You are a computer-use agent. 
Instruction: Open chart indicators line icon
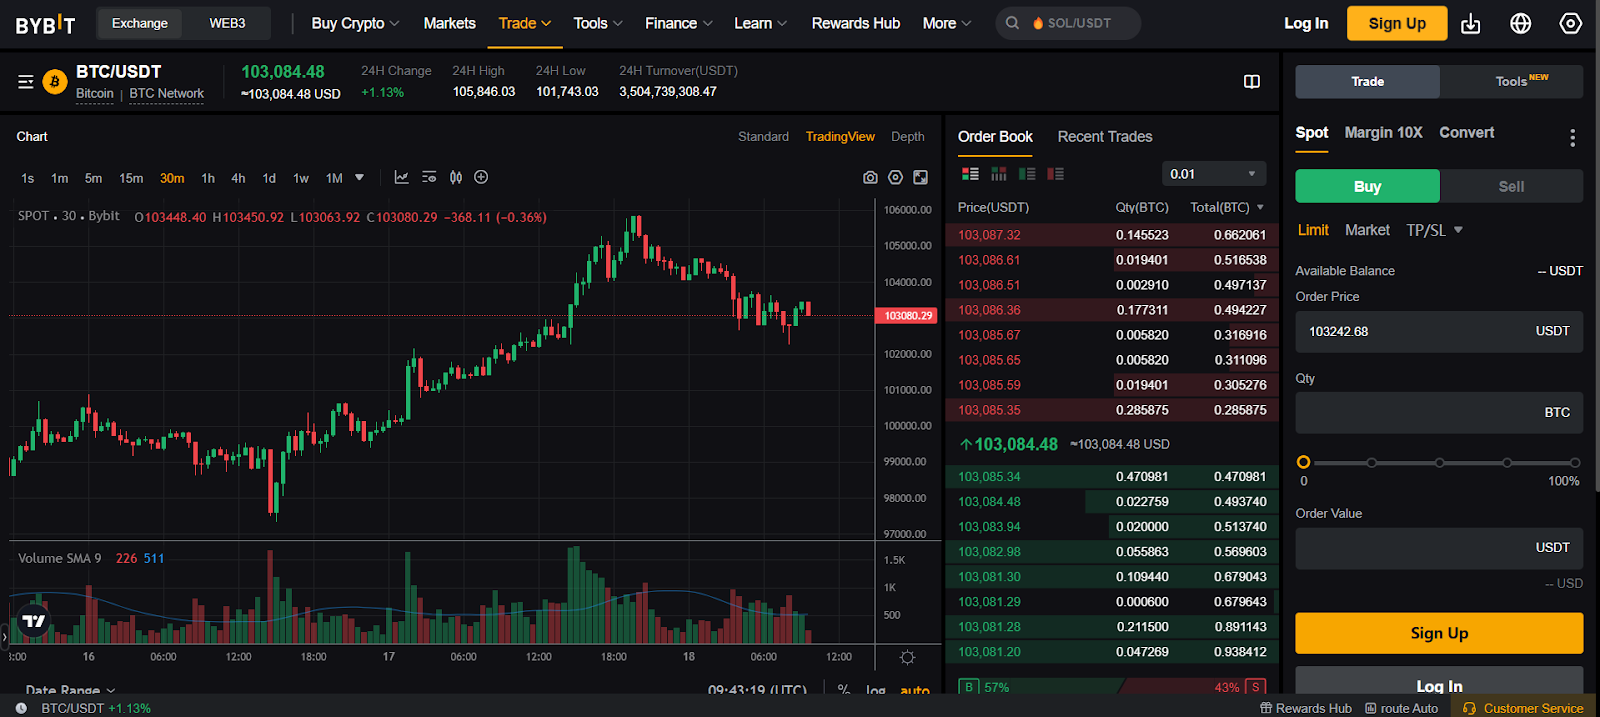point(401,177)
